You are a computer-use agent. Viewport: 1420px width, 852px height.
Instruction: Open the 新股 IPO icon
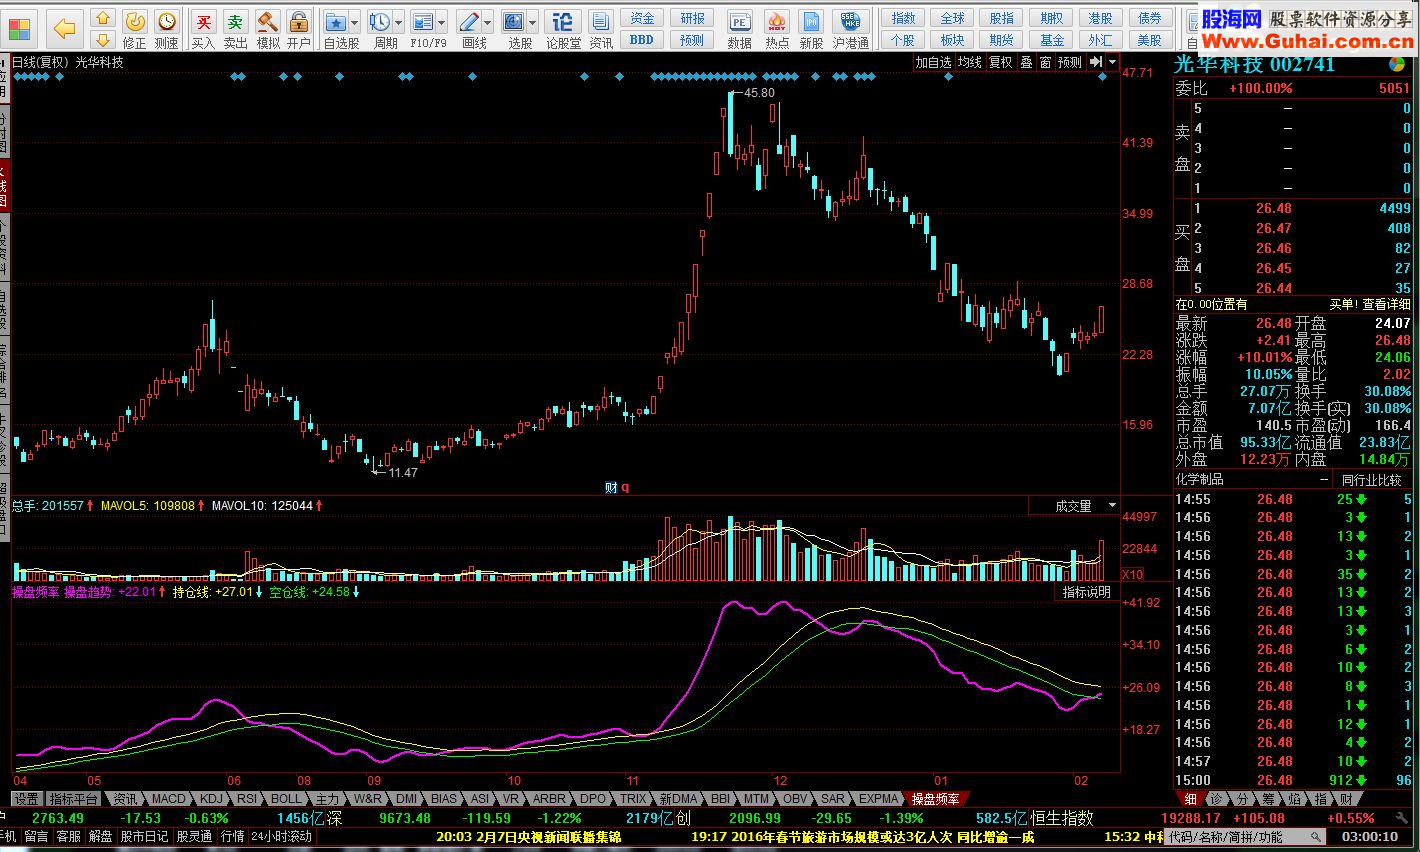click(812, 22)
